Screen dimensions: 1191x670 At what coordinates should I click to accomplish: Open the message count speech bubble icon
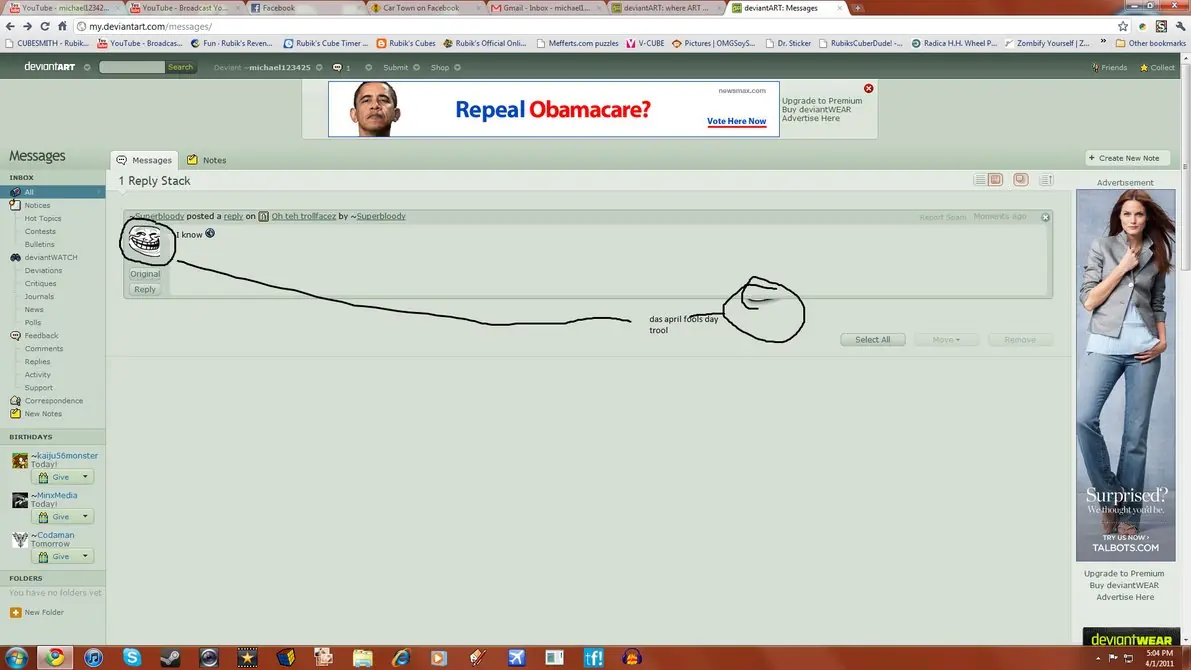tap(337, 68)
